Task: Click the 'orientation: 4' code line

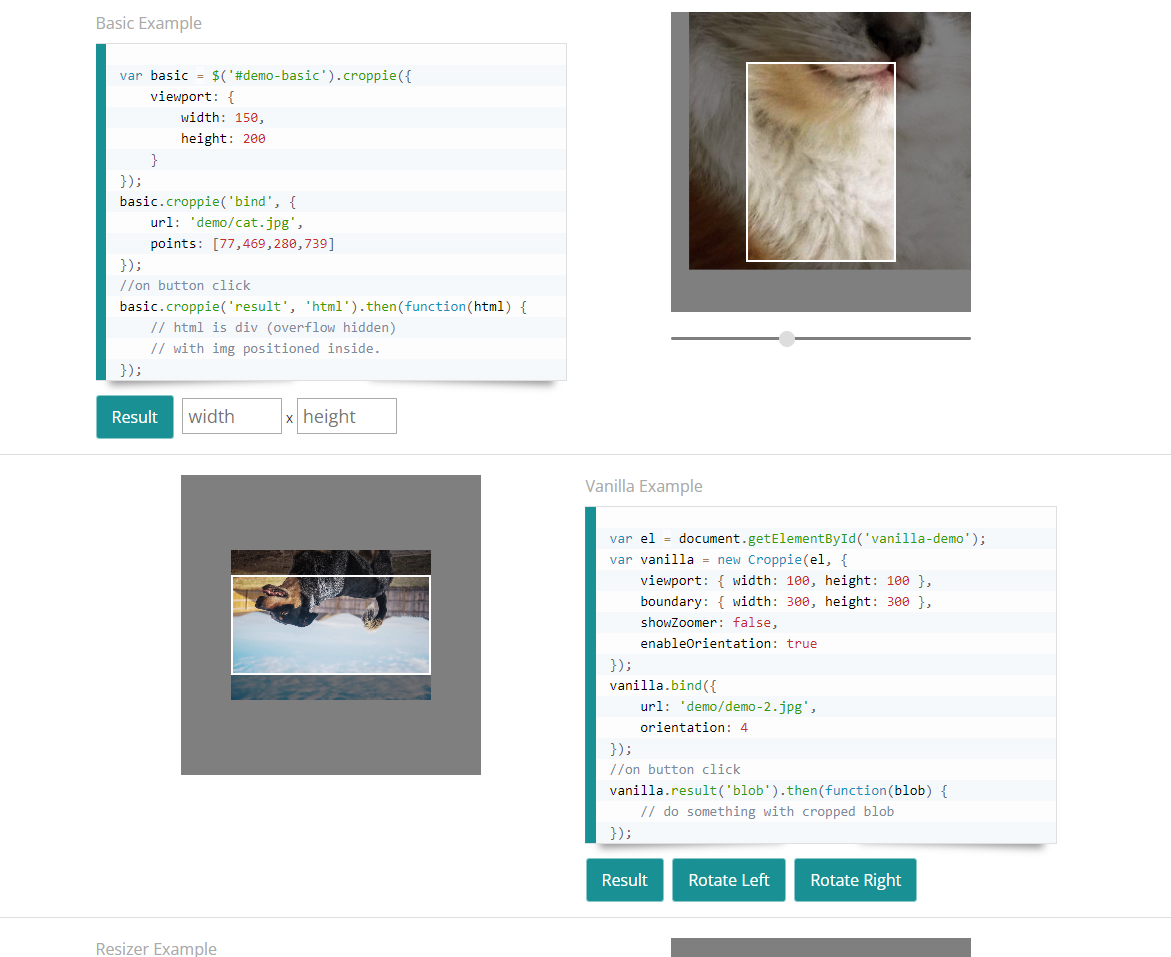Action: coord(694,727)
